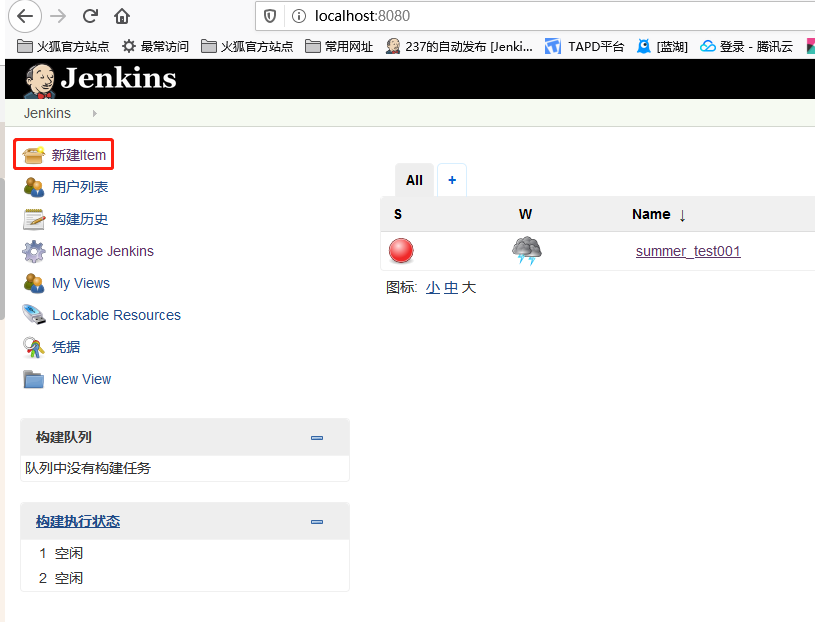815x622 pixels.
Task: Open the New View link
Action: coord(82,379)
